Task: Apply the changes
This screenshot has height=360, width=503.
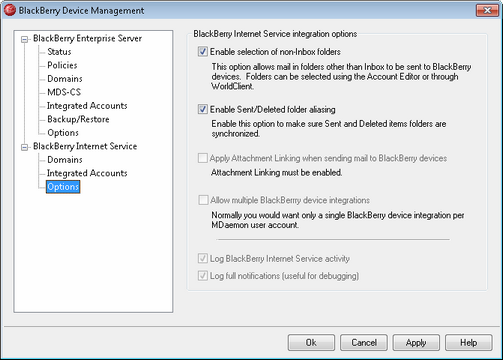Action: click(416, 343)
